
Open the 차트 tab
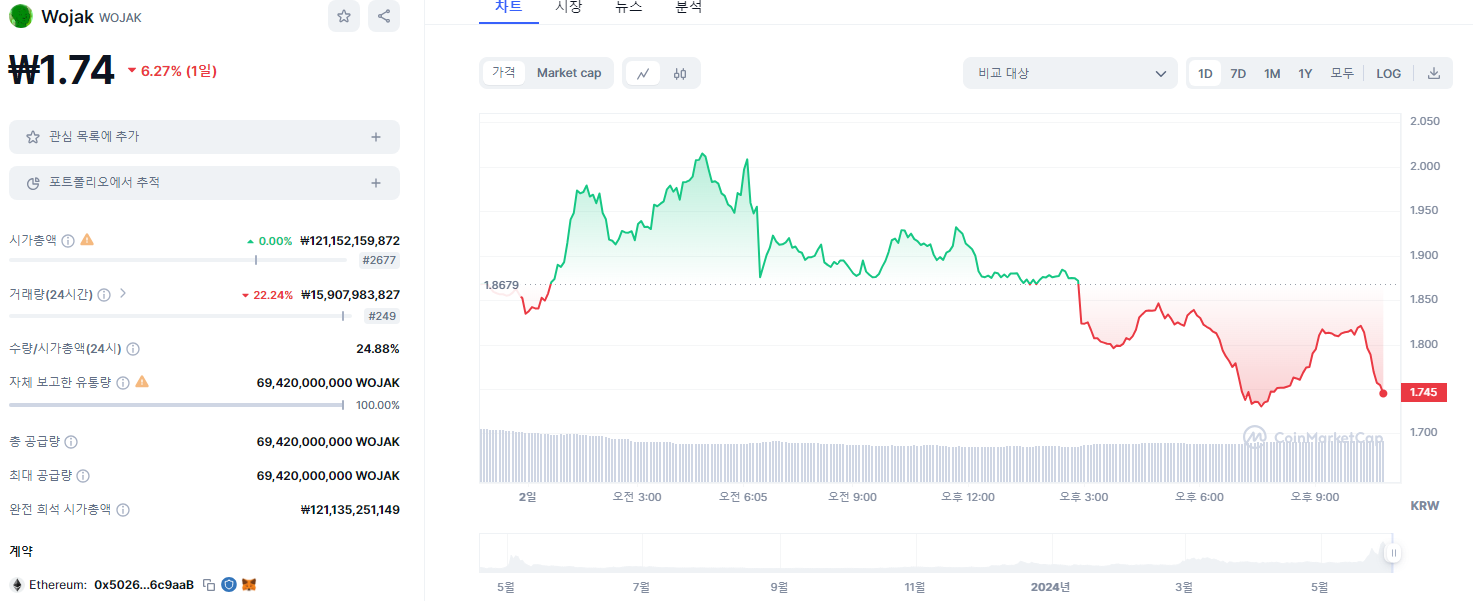(x=508, y=7)
